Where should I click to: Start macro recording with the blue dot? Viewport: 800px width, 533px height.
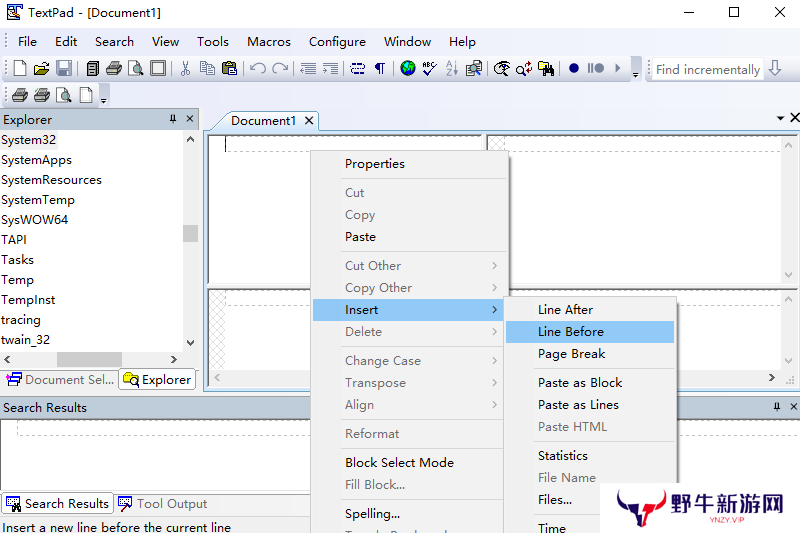[x=573, y=68]
